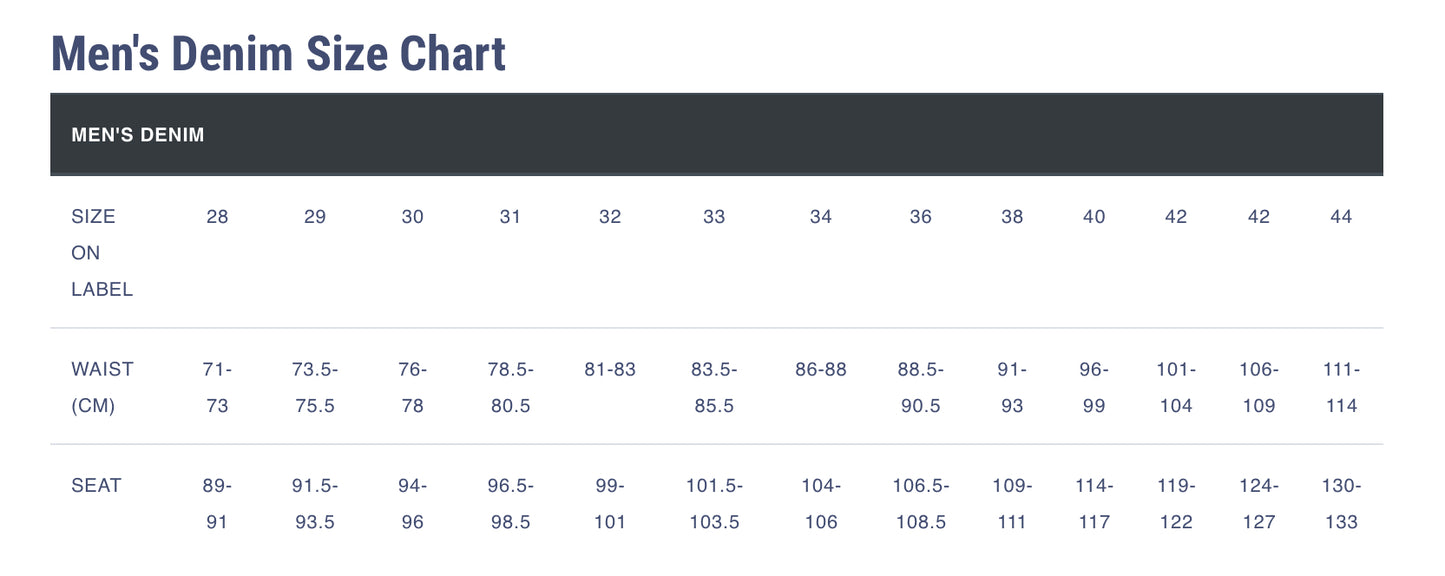
Task: Select the 111-114 waist cell
Action: point(1341,387)
